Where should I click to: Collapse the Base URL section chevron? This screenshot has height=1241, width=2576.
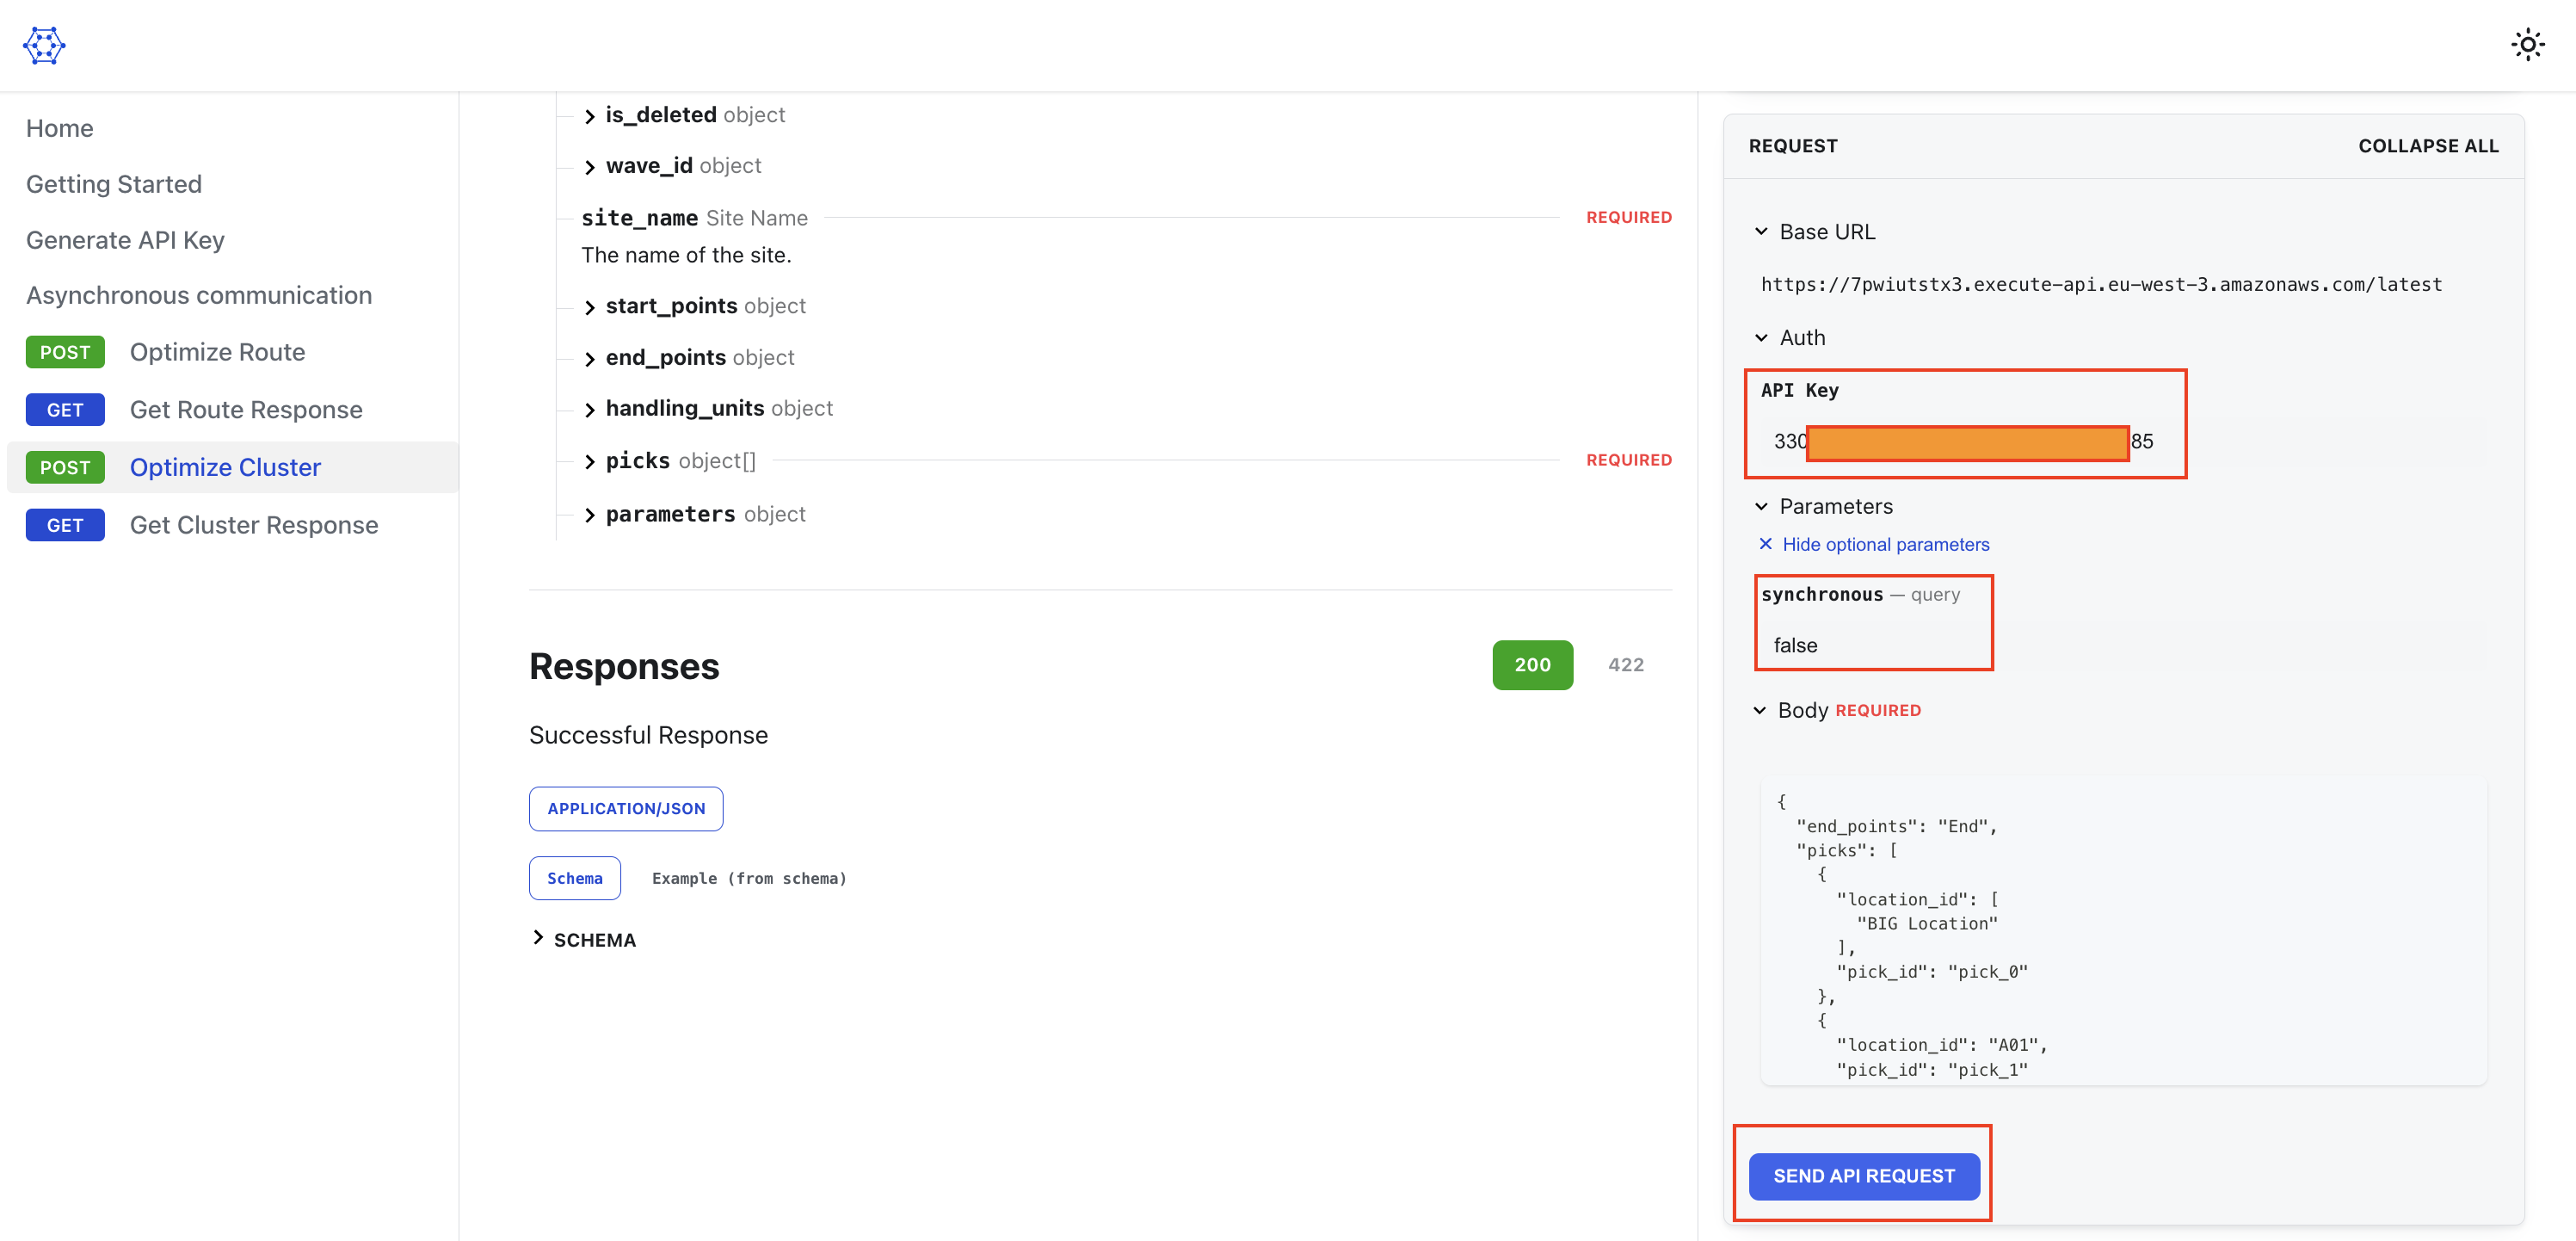[1761, 232]
